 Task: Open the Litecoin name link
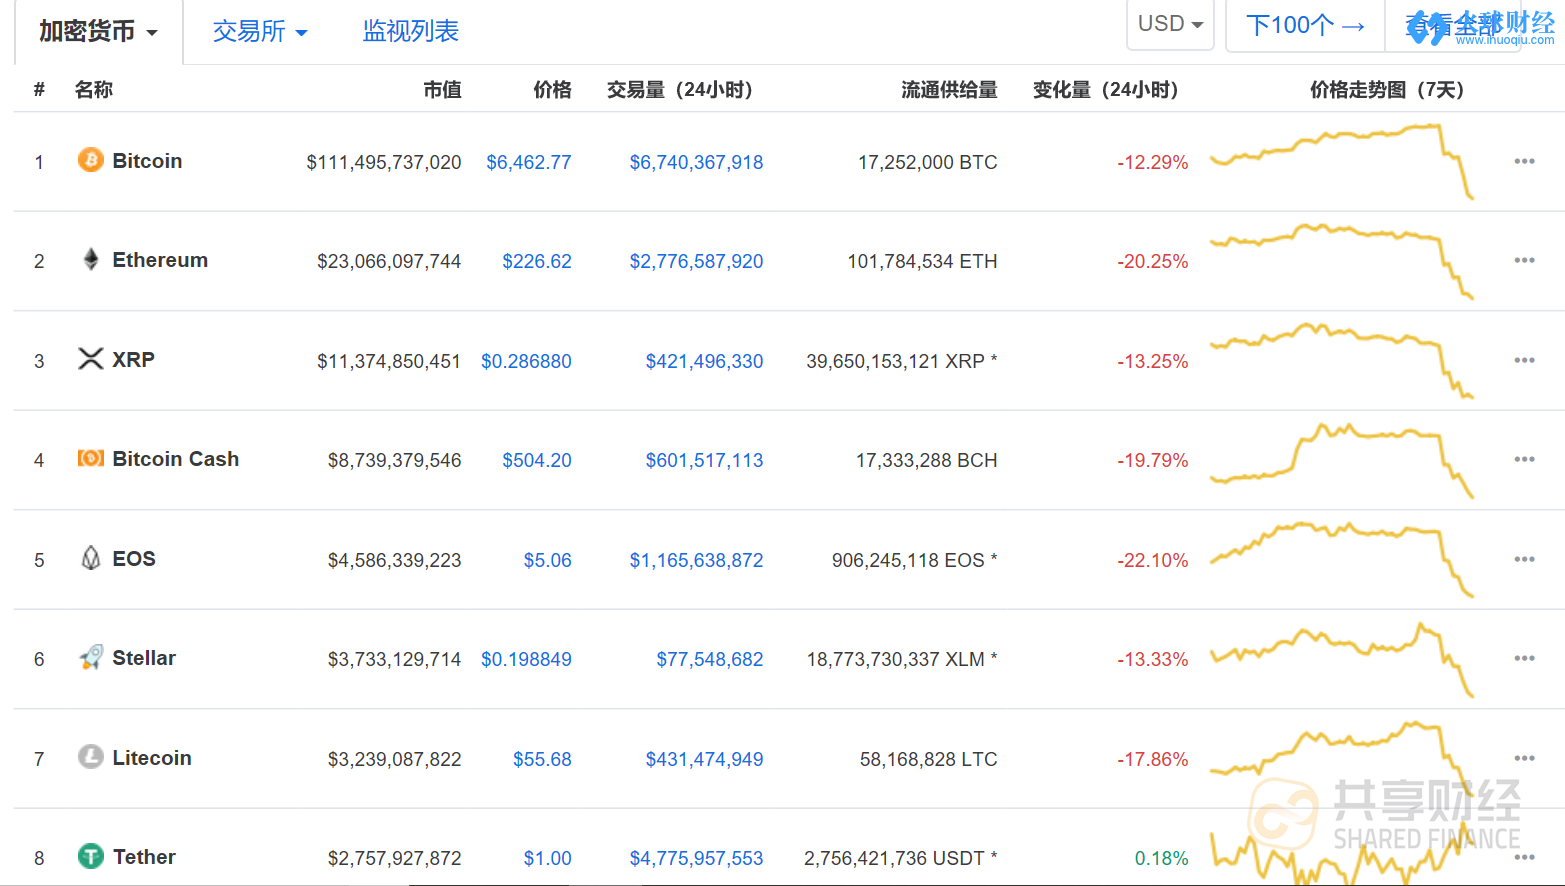click(x=152, y=758)
